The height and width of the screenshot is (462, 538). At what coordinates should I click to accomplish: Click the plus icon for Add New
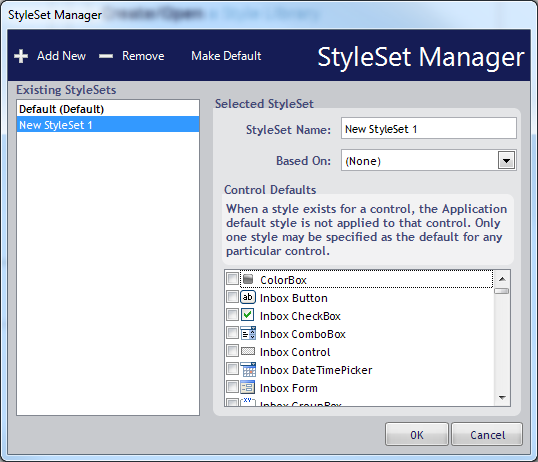click(21, 56)
